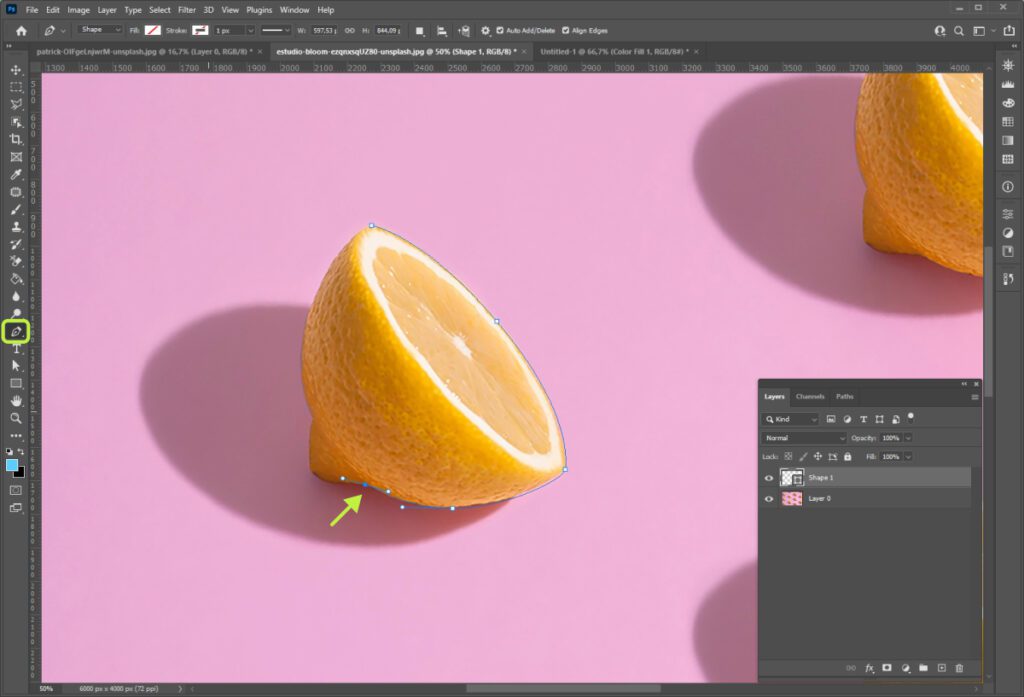Select the Paint Bucket tool
The width and height of the screenshot is (1024, 697).
[16, 279]
